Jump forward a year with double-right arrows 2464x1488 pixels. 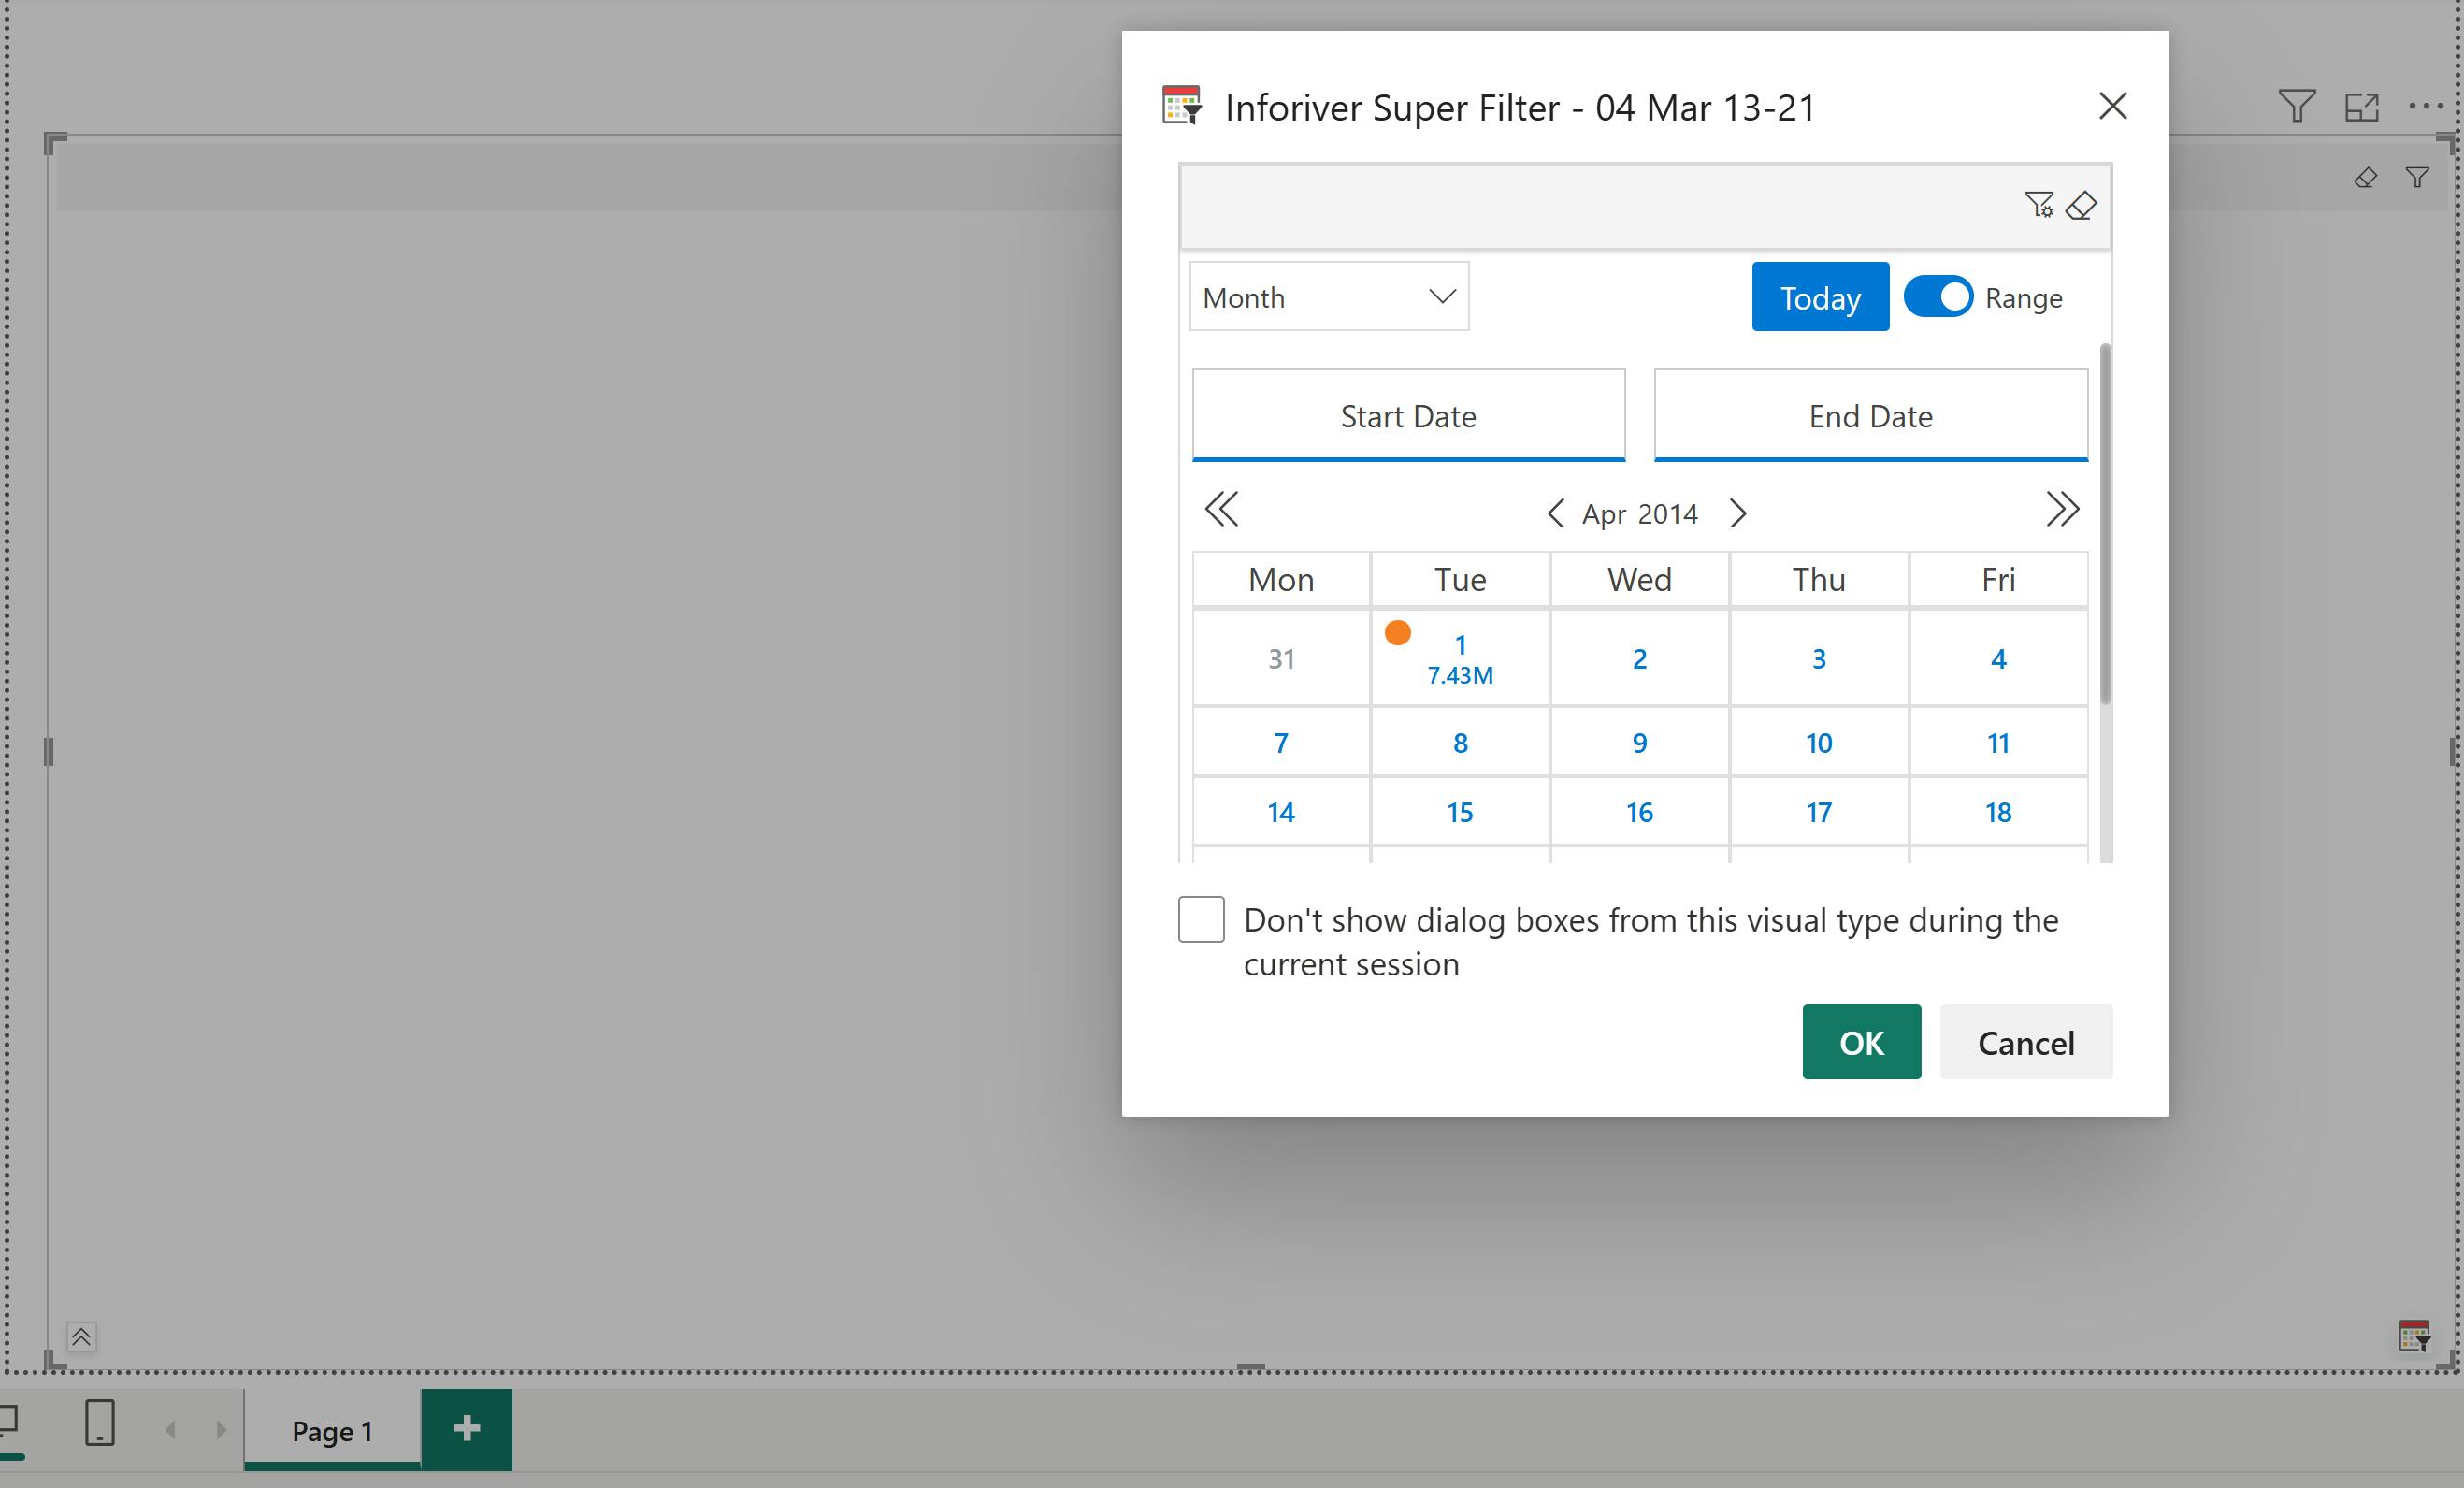(2061, 509)
